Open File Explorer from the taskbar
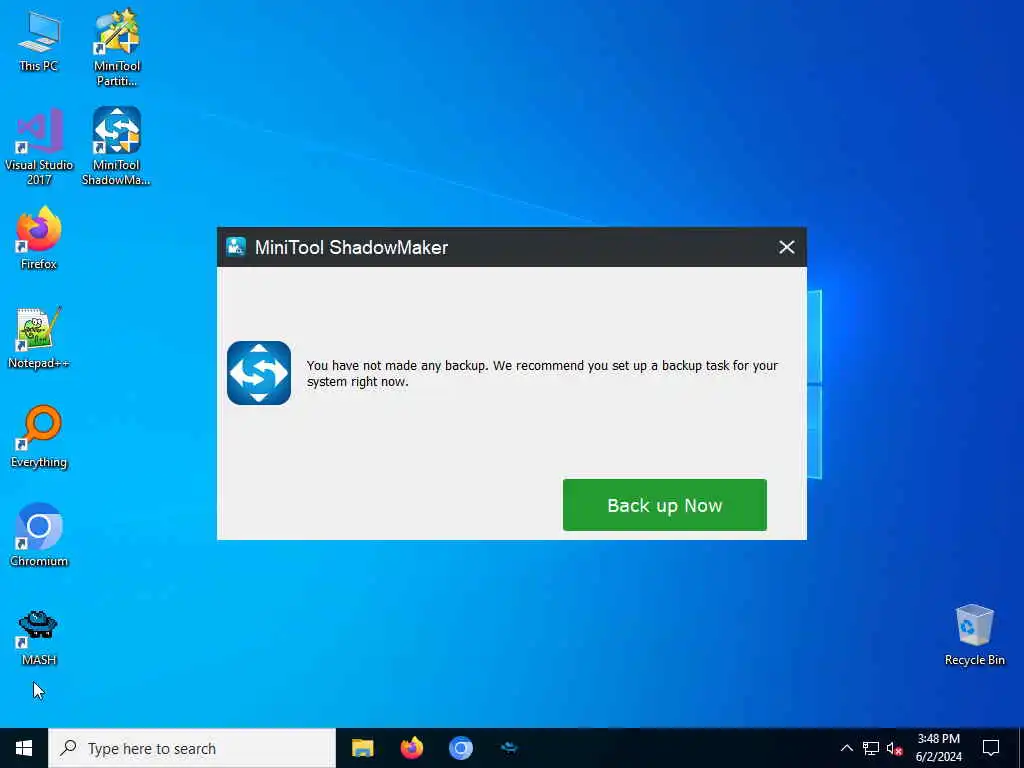The width and height of the screenshot is (1024, 768). click(x=362, y=748)
